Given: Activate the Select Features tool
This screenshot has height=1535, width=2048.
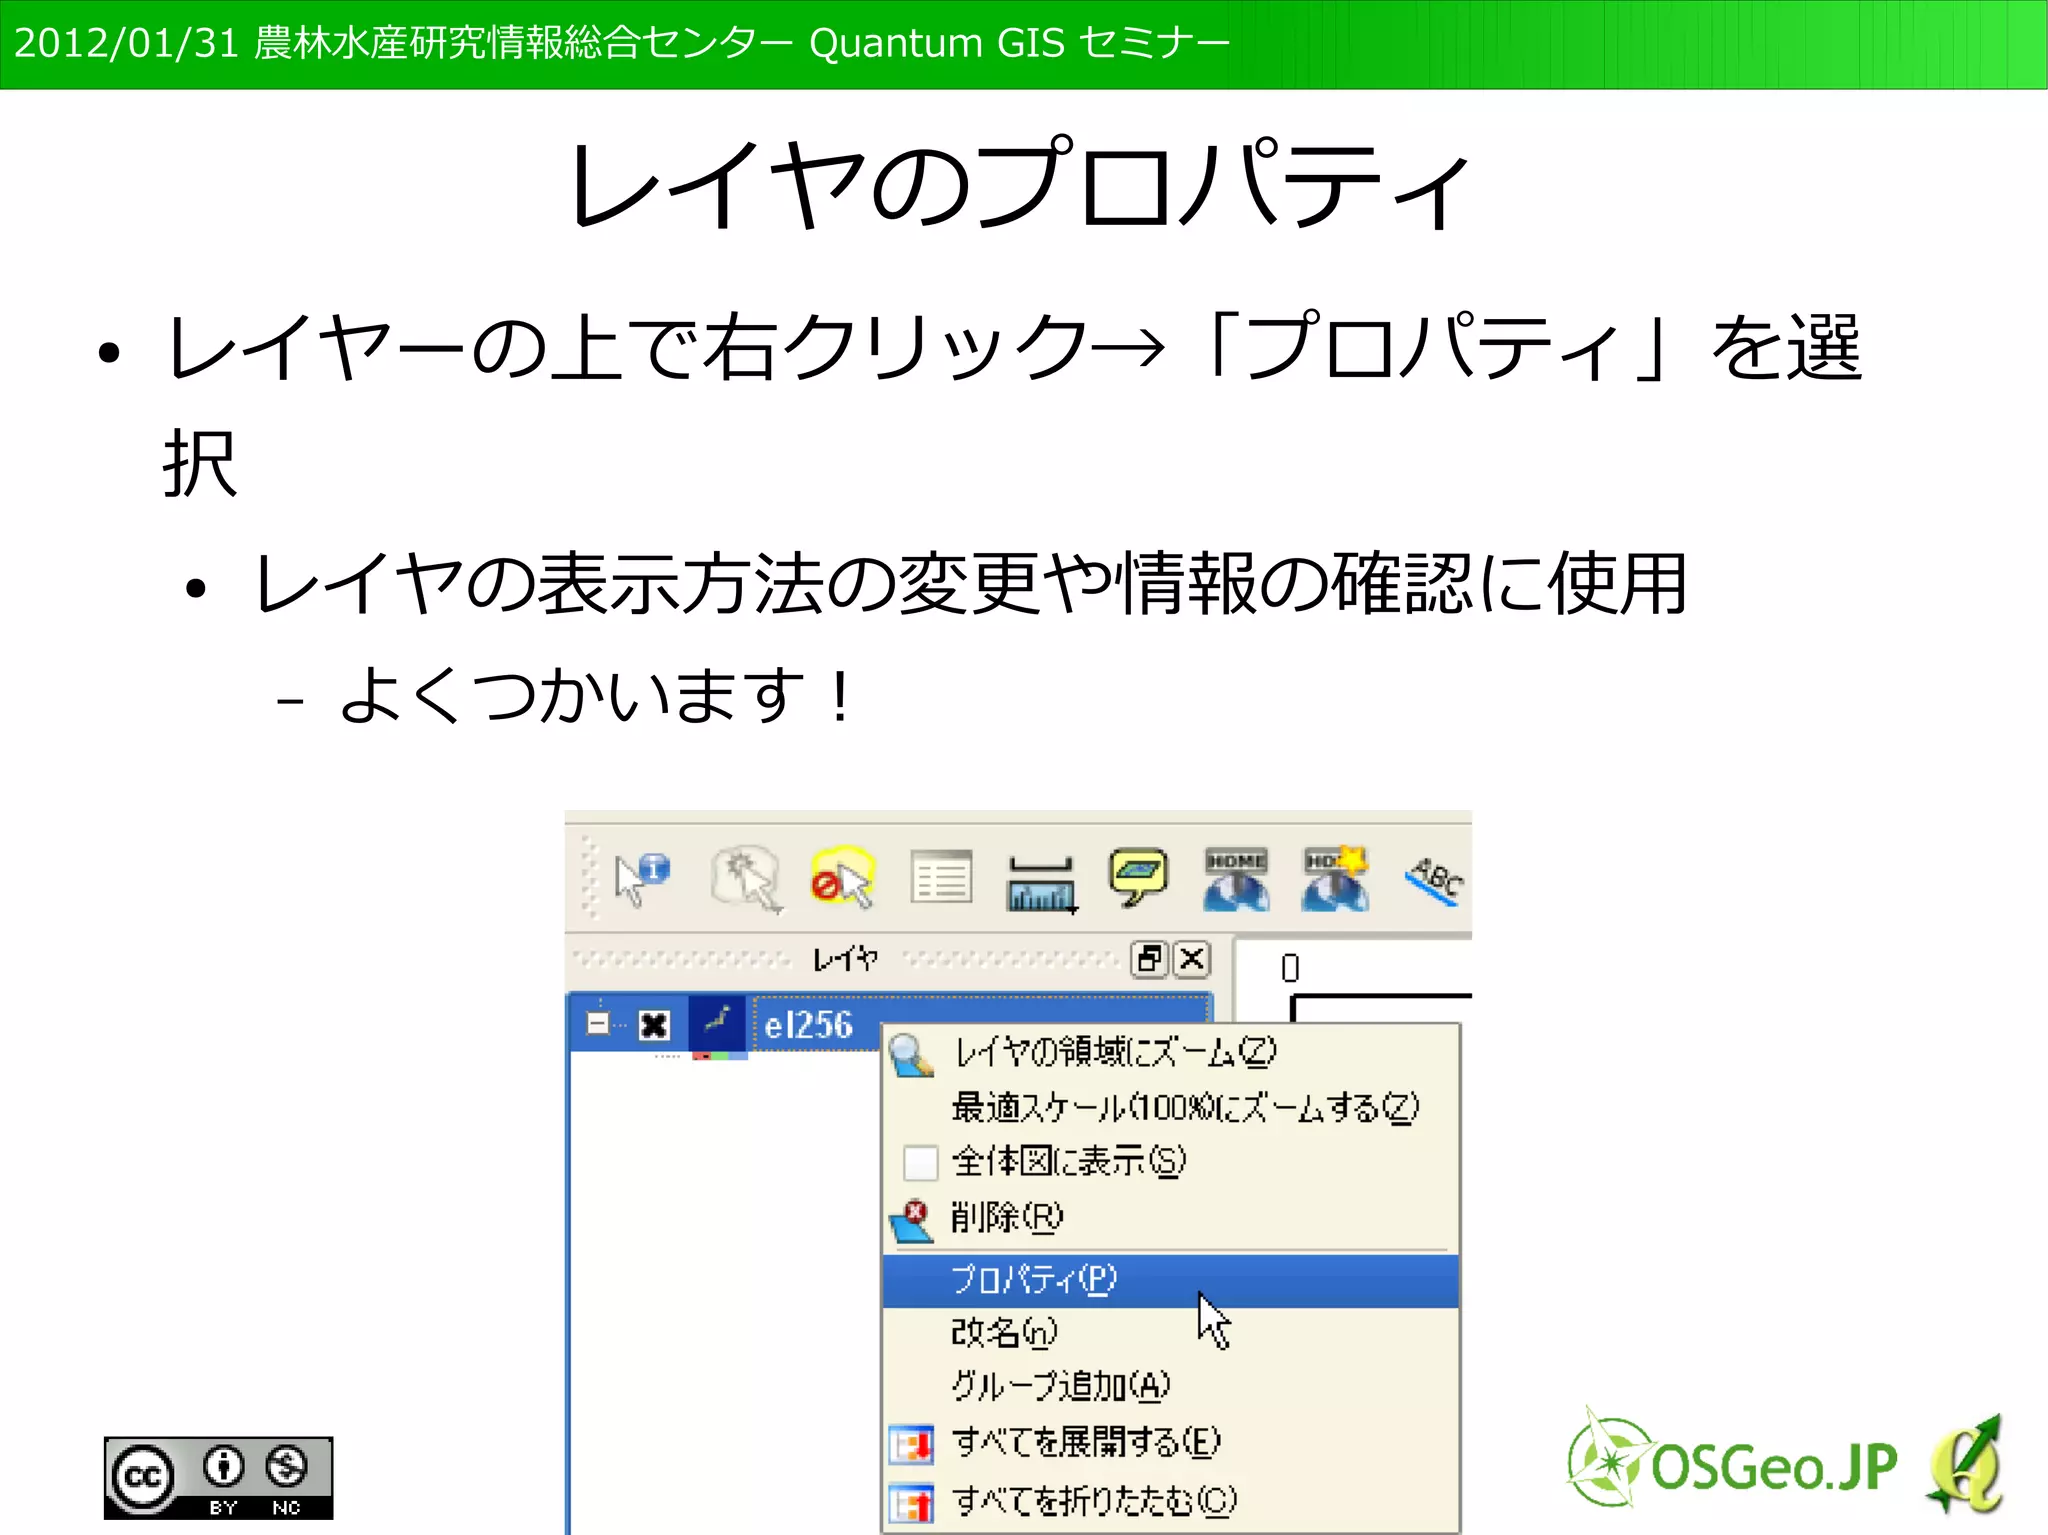Looking at the screenshot, I should tap(746, 879).
